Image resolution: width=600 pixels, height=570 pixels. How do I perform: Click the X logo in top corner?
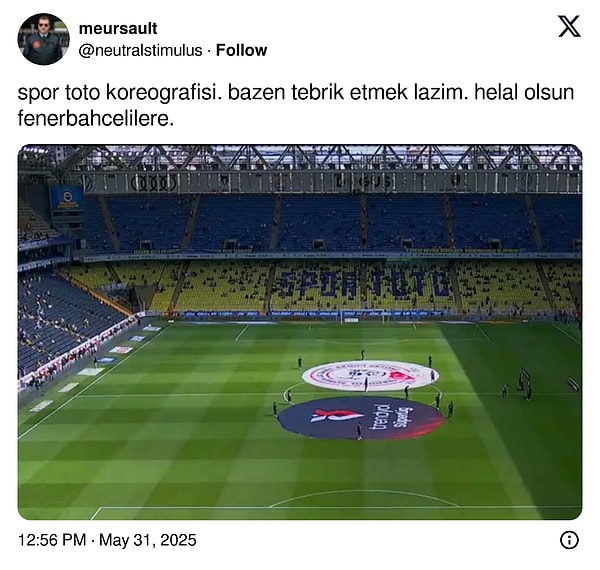click(x=569, y=26)
